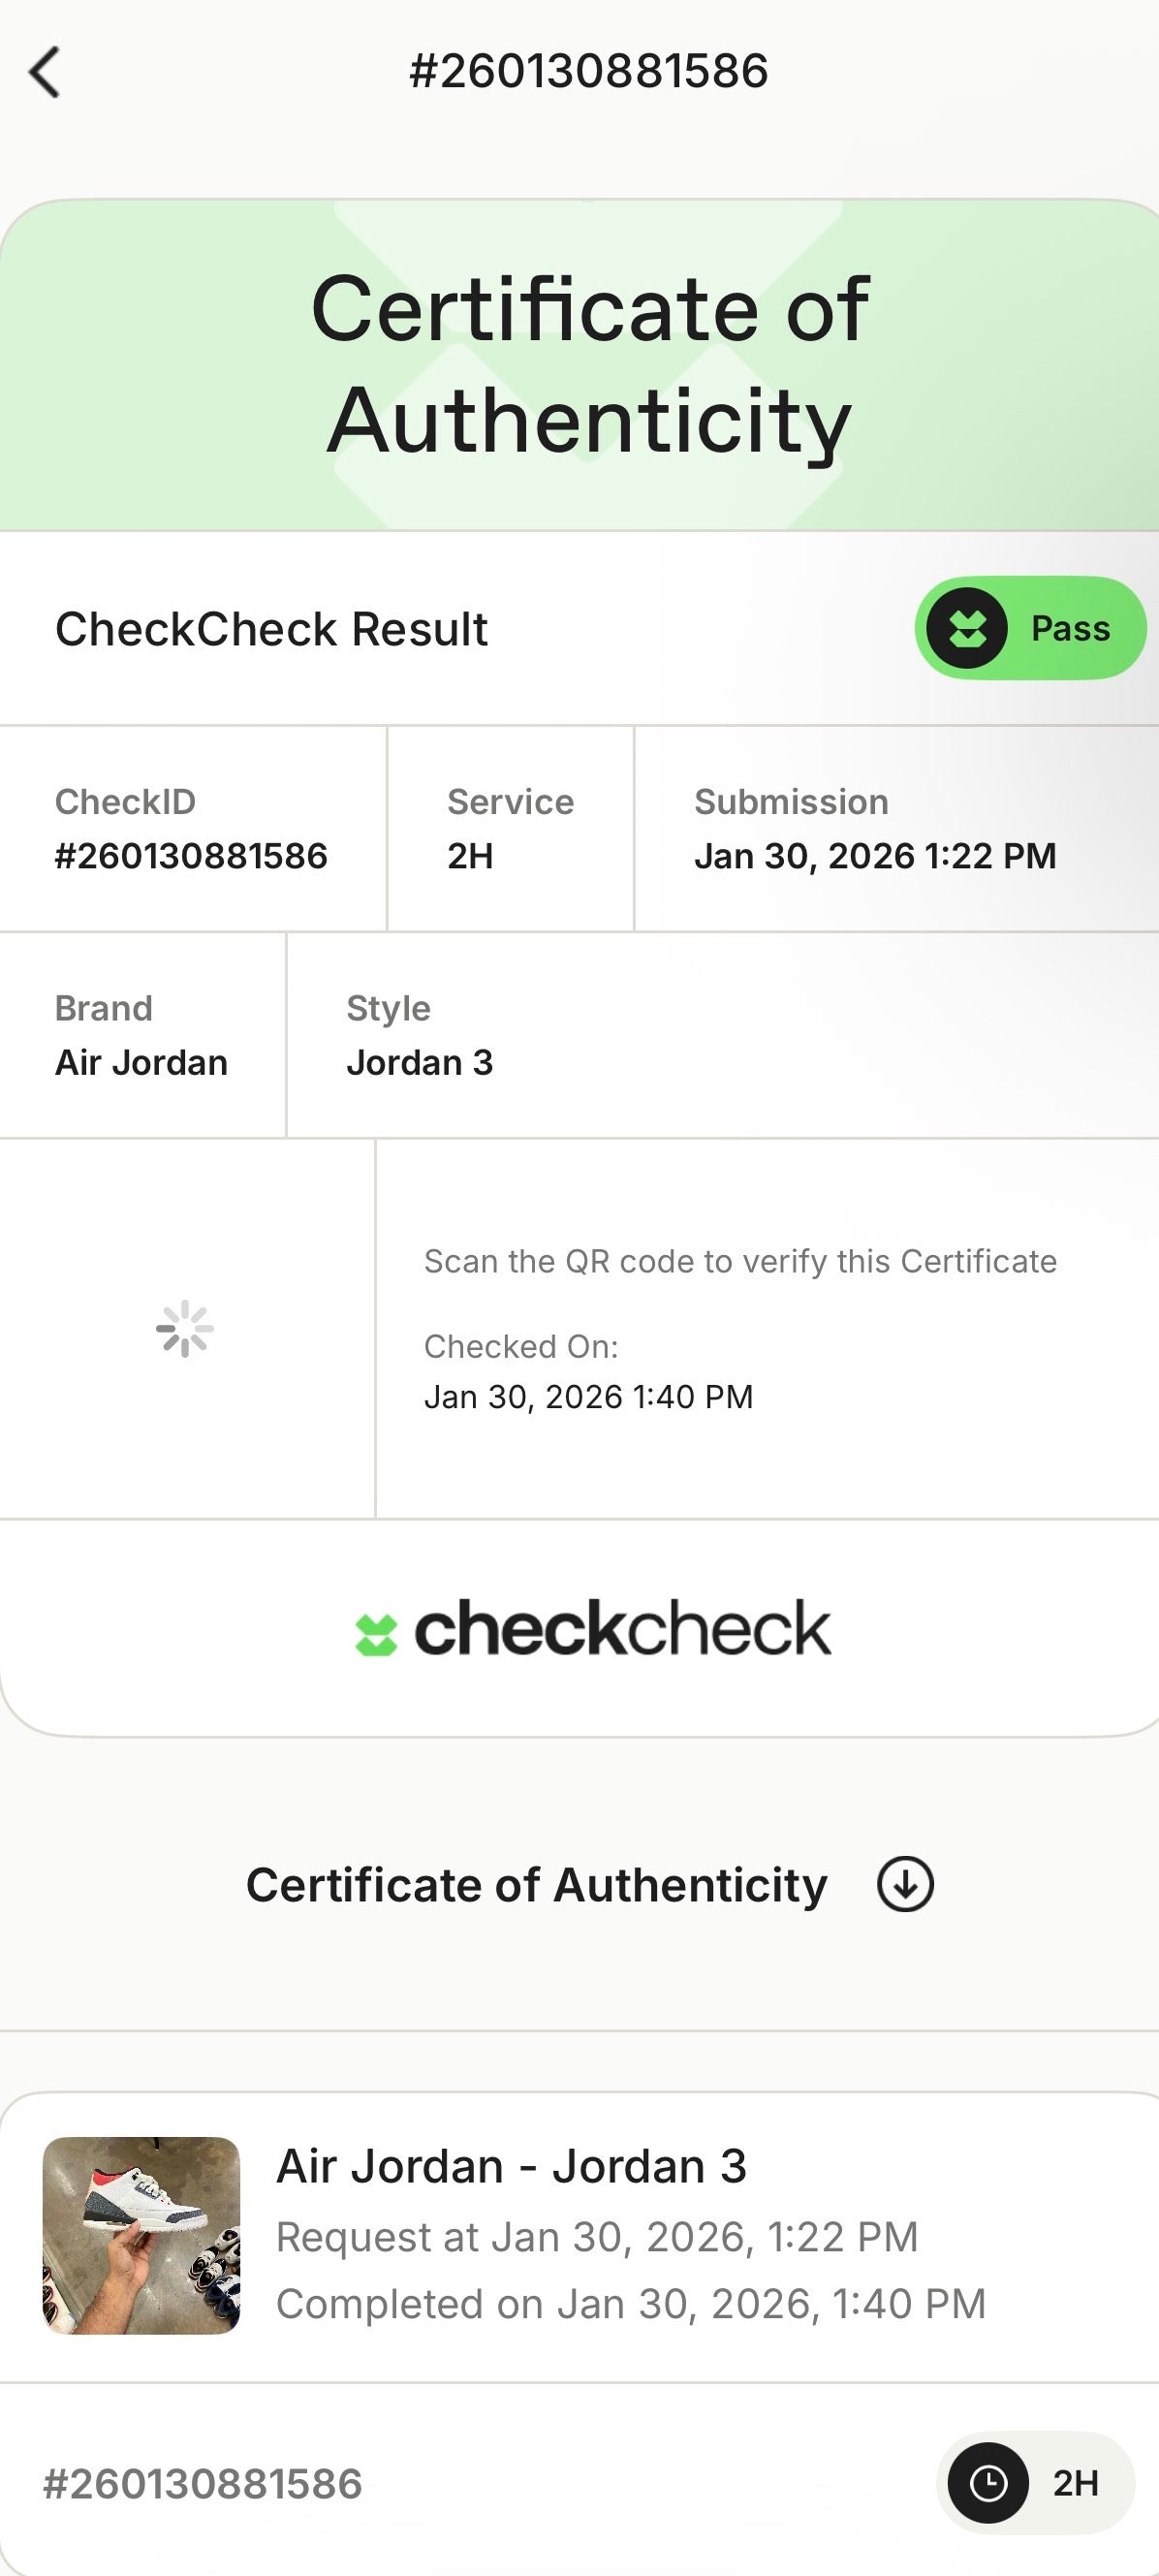Tap the Checked On date text
The width and height of the screenshot is (1159, 2576).
click(588, 1396)
